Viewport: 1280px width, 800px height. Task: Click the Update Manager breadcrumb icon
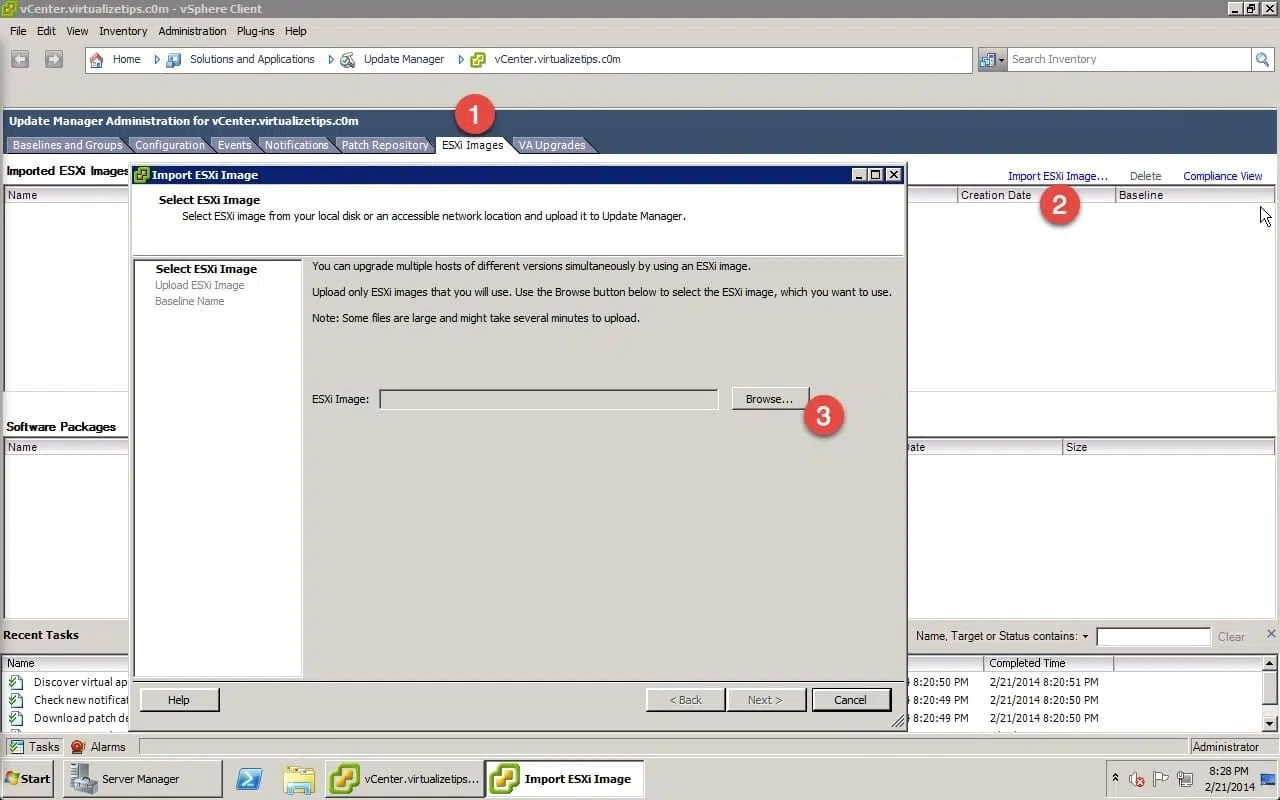tap(348, 60)
